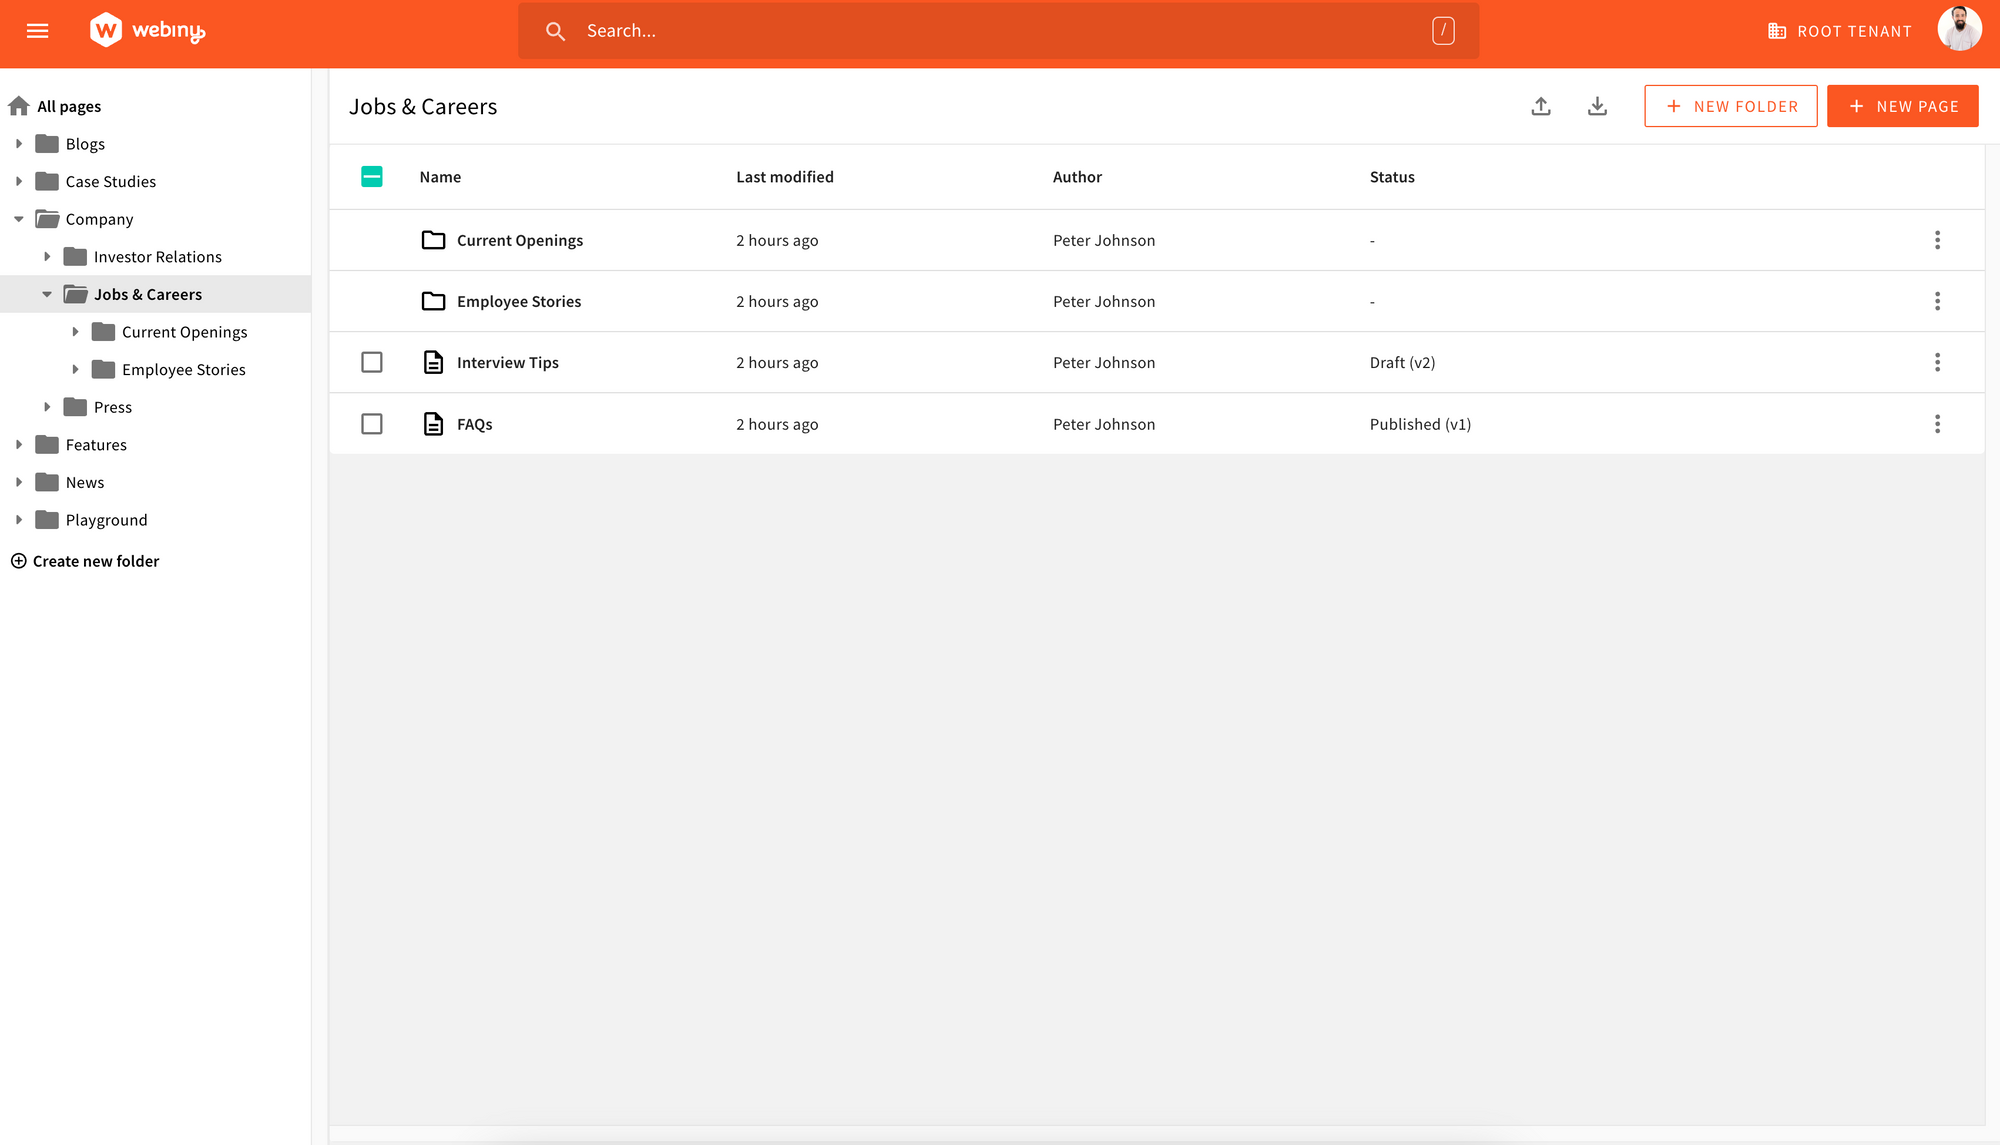Screen dimensions: 2000x1145
Task: Toggle the header checkbox to select all
Action: pos(372,176)
